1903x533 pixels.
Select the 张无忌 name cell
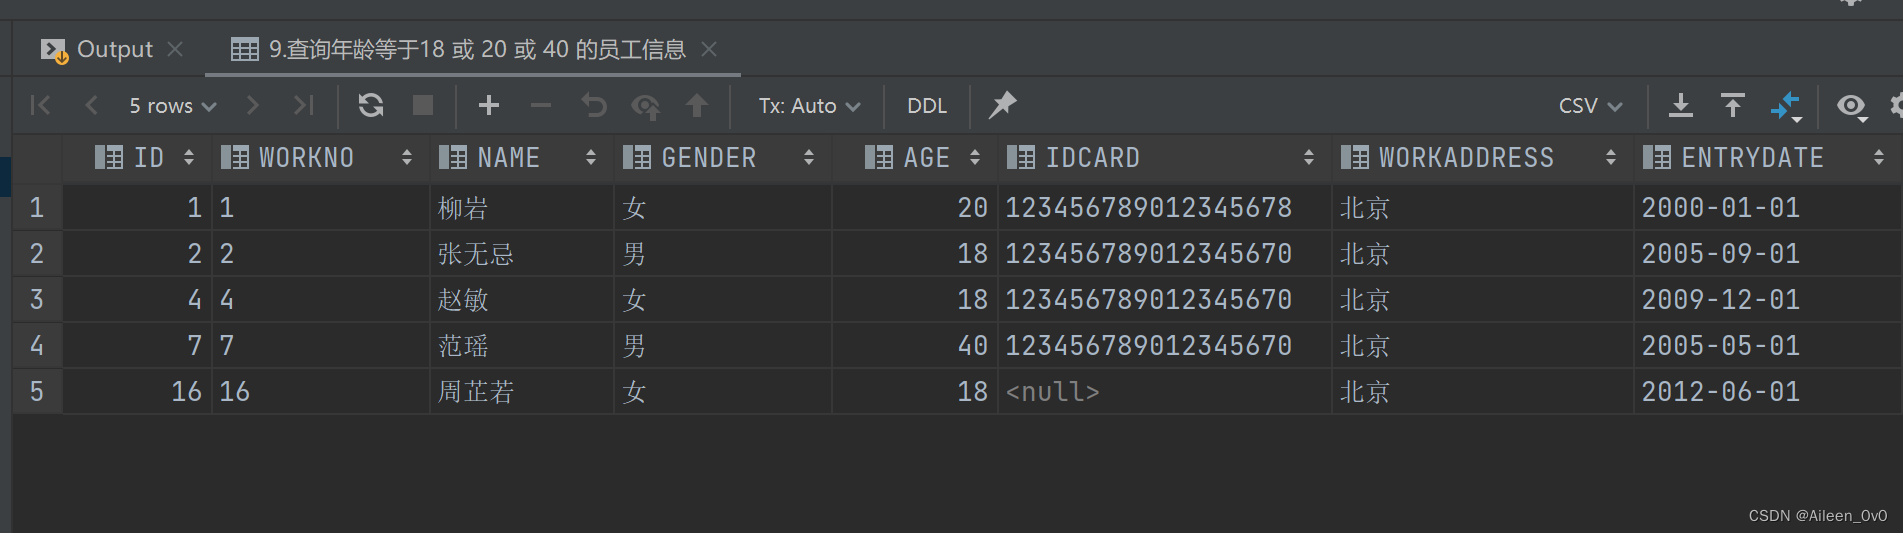(x=476, y=254)
